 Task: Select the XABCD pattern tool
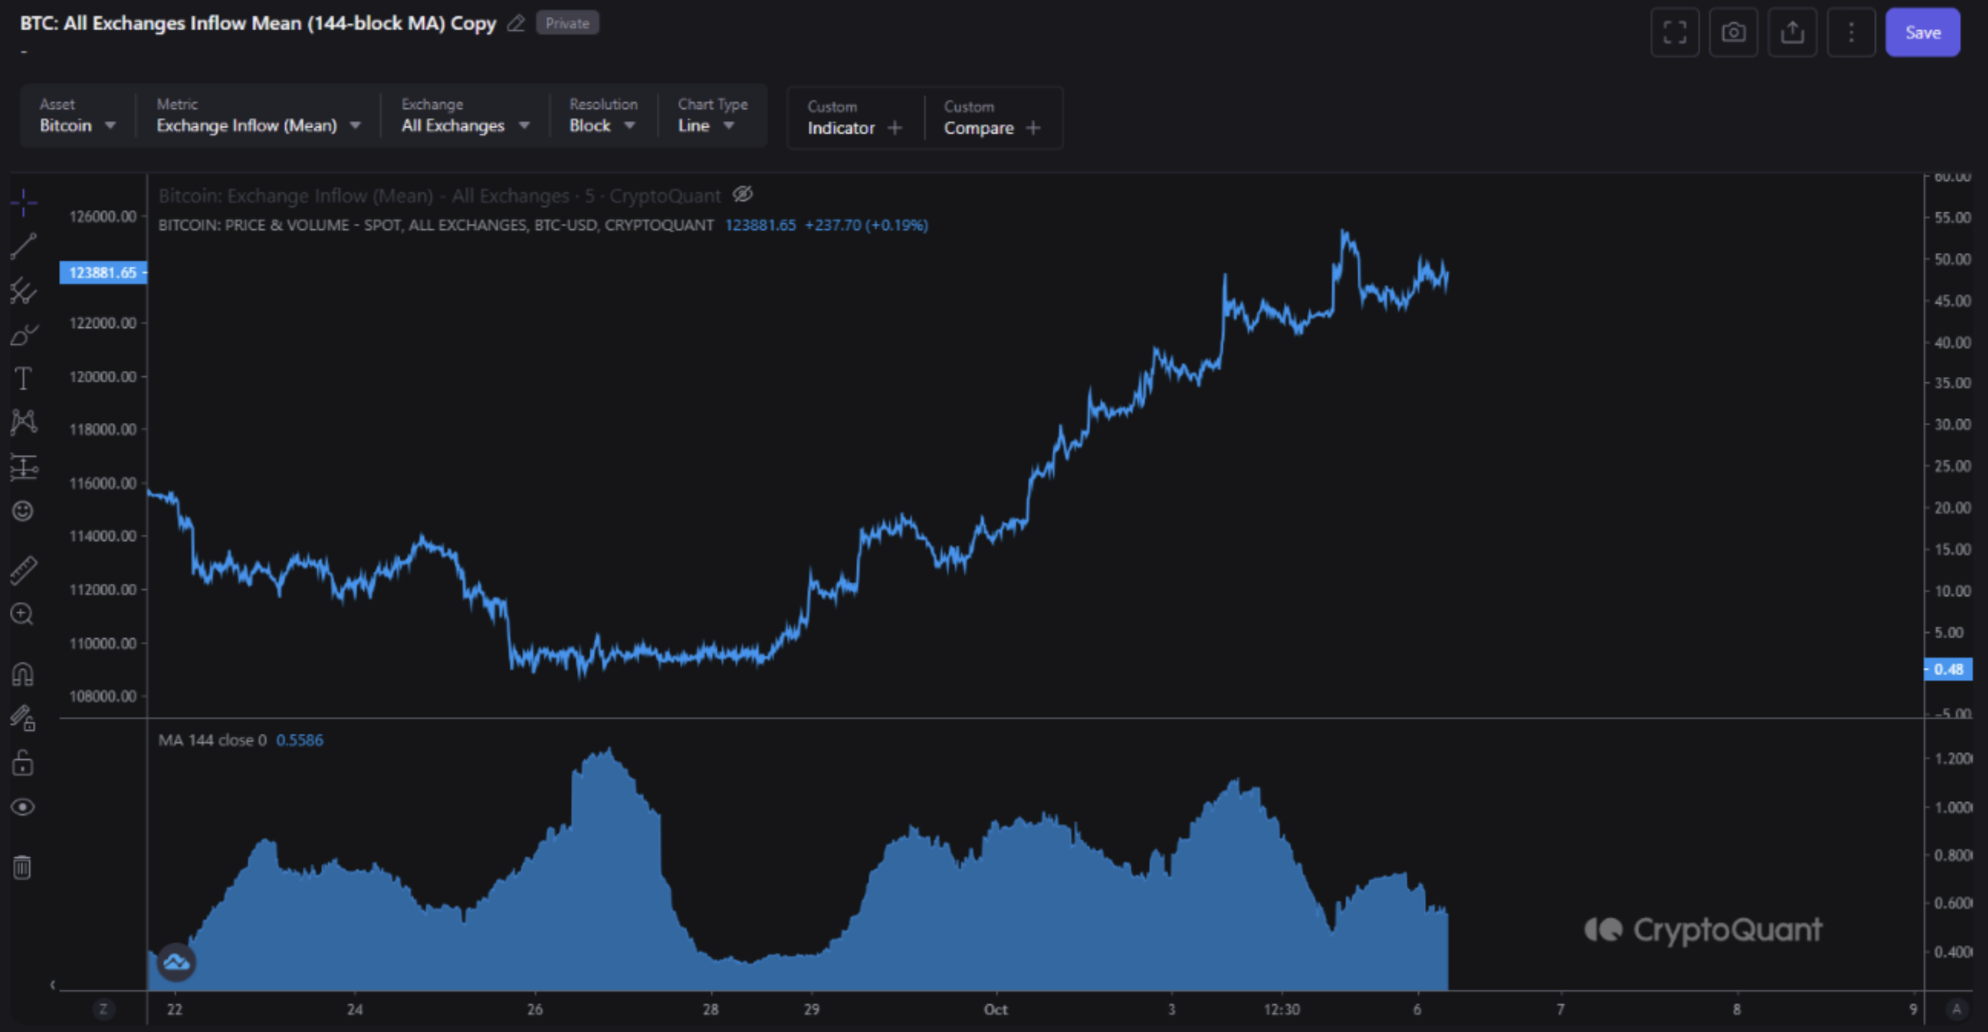coord(24,422)
